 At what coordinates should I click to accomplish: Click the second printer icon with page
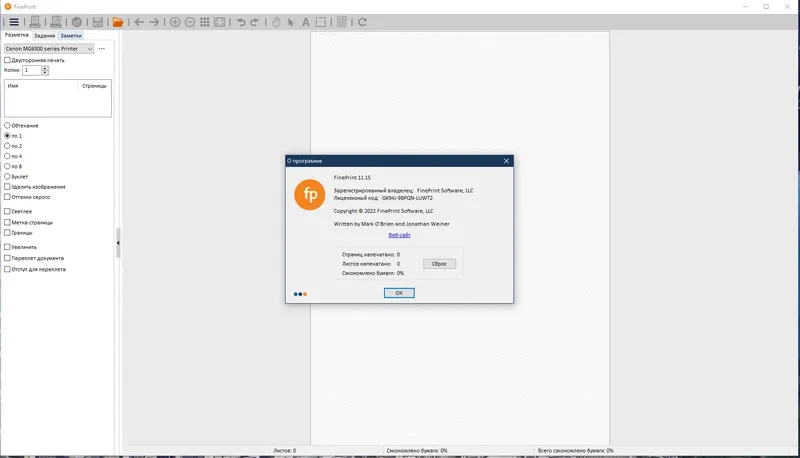pyautogui.click(x=56, y=22)
